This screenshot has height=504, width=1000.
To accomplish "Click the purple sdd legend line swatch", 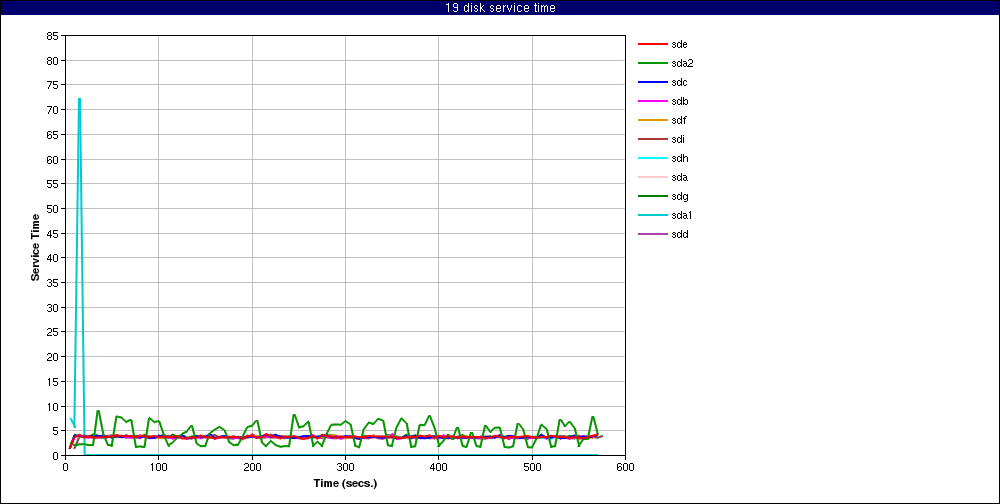I will (652, 234).
